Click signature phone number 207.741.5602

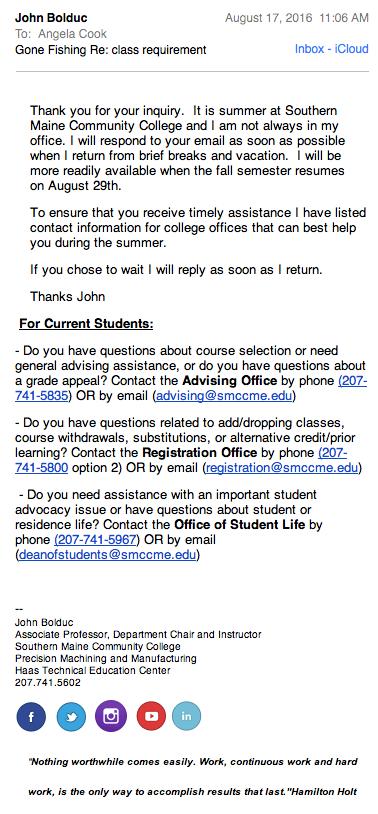[48, 683]
